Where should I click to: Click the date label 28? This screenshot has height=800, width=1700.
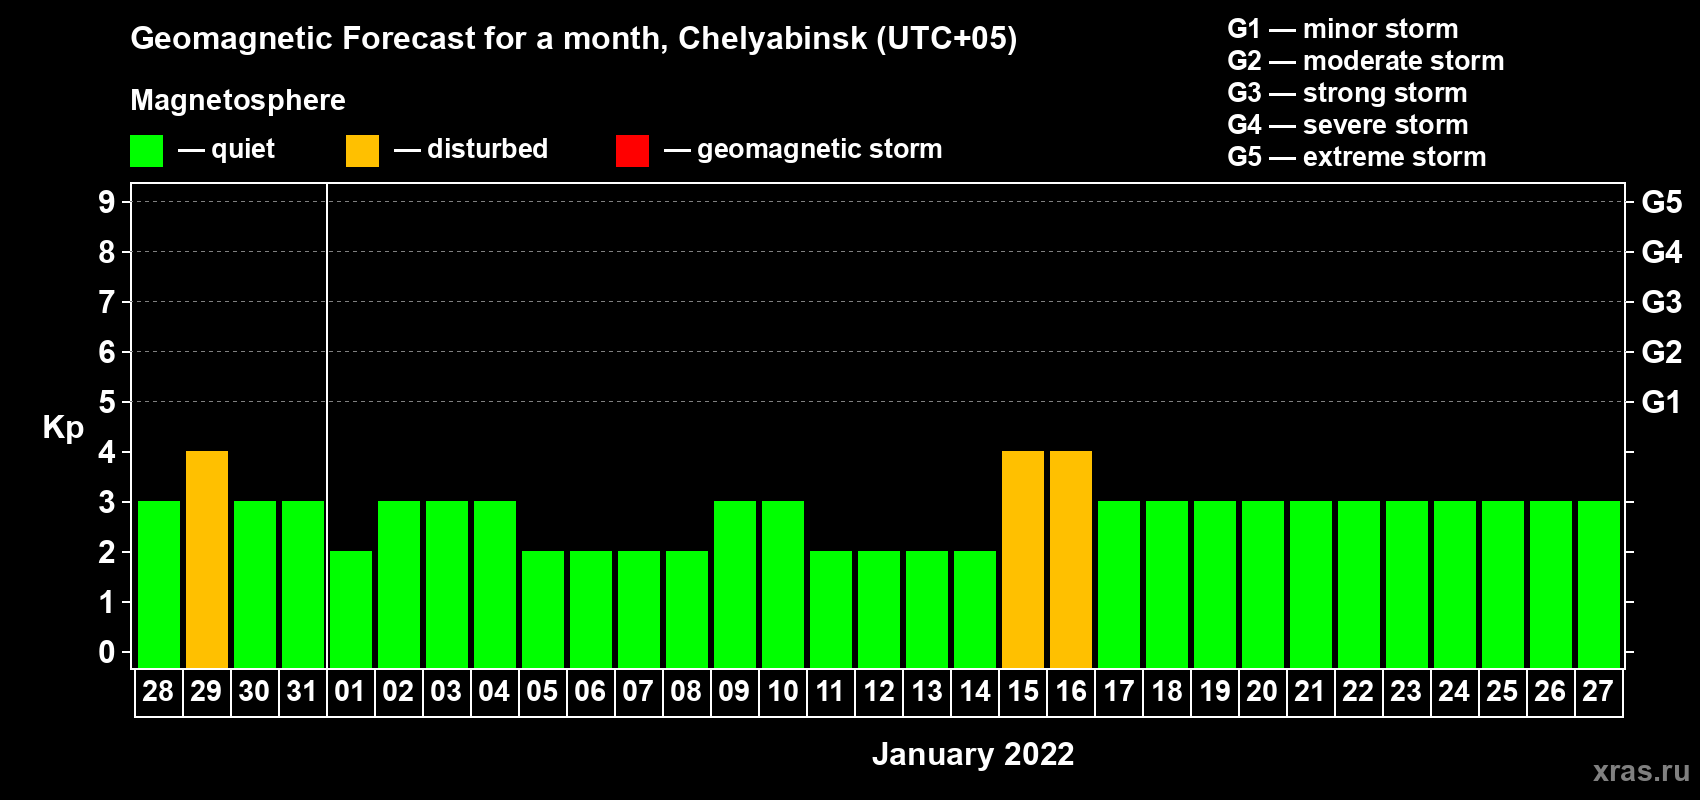[158, 692]
